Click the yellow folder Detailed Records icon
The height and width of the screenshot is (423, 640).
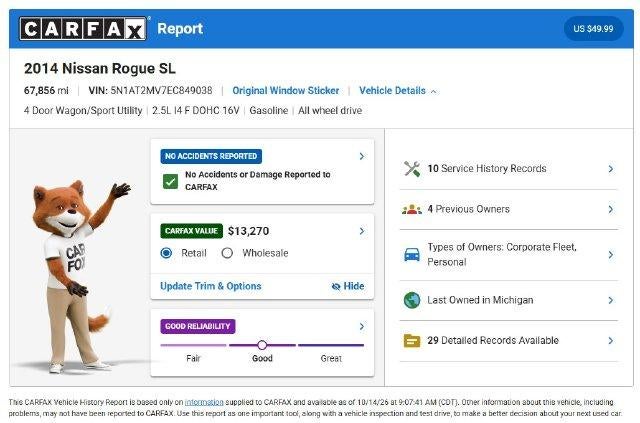point(412,341)
